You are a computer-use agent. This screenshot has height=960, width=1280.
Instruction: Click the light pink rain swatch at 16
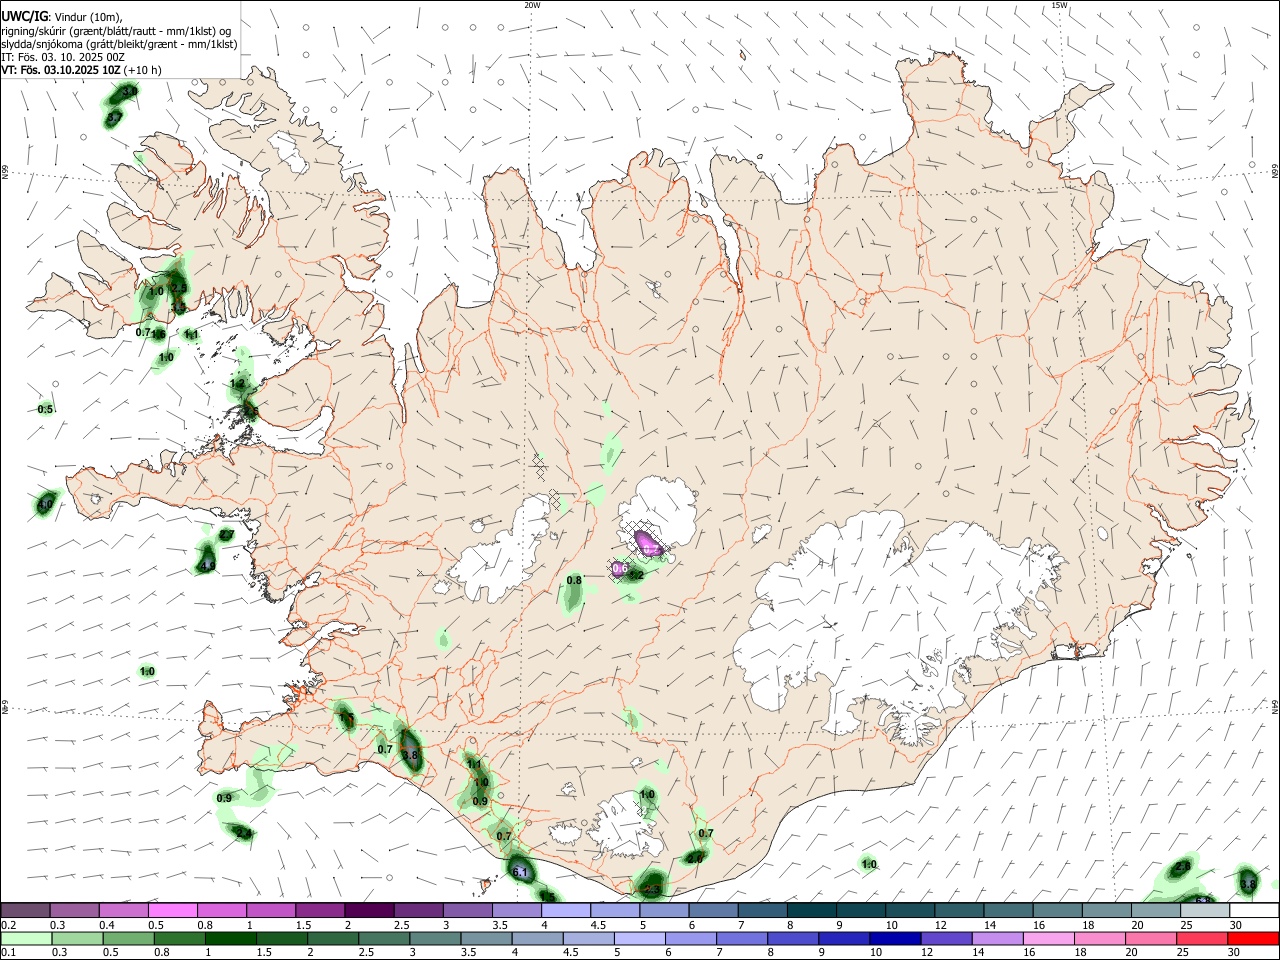pyautogui.click(x=1050, y=939)
